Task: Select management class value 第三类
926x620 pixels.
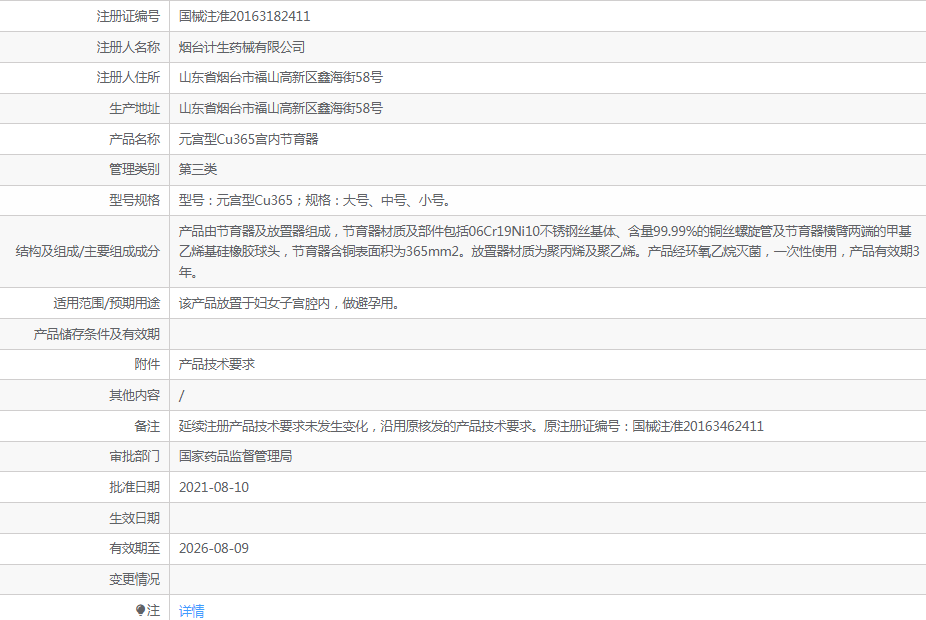Action: (198, 169)
